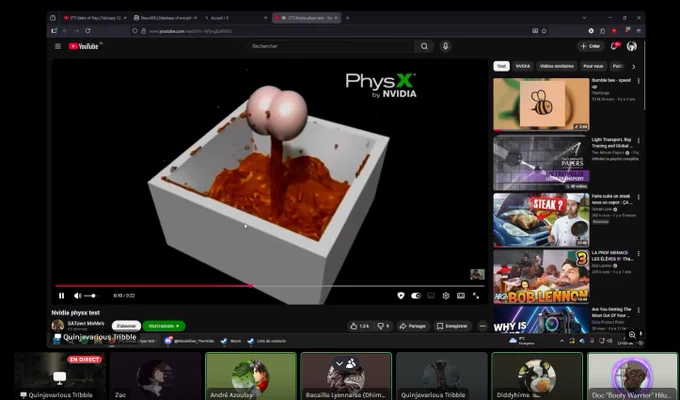Click the S'abonner subscribe button
Image resolution: width=680 pixels, height=400 pixels.
tap(126, 326)
